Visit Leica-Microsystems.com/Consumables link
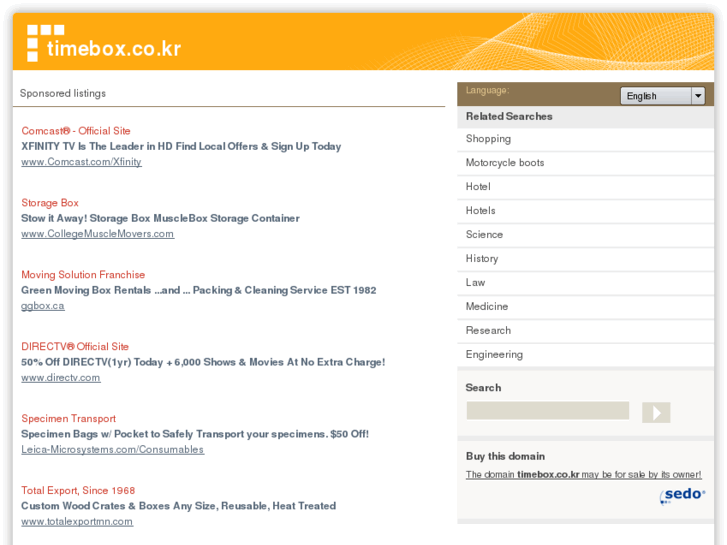Viewport: 727px width, 545px height. (x=112, y=449)
